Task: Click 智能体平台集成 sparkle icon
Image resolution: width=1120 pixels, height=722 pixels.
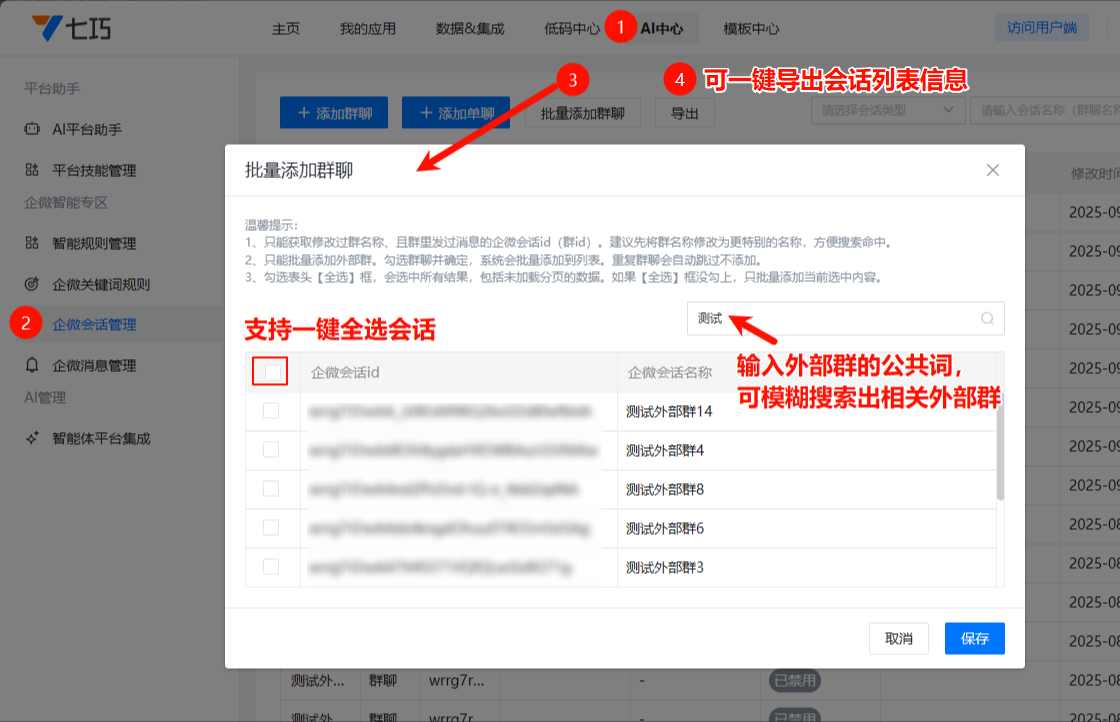Action: 32,438
